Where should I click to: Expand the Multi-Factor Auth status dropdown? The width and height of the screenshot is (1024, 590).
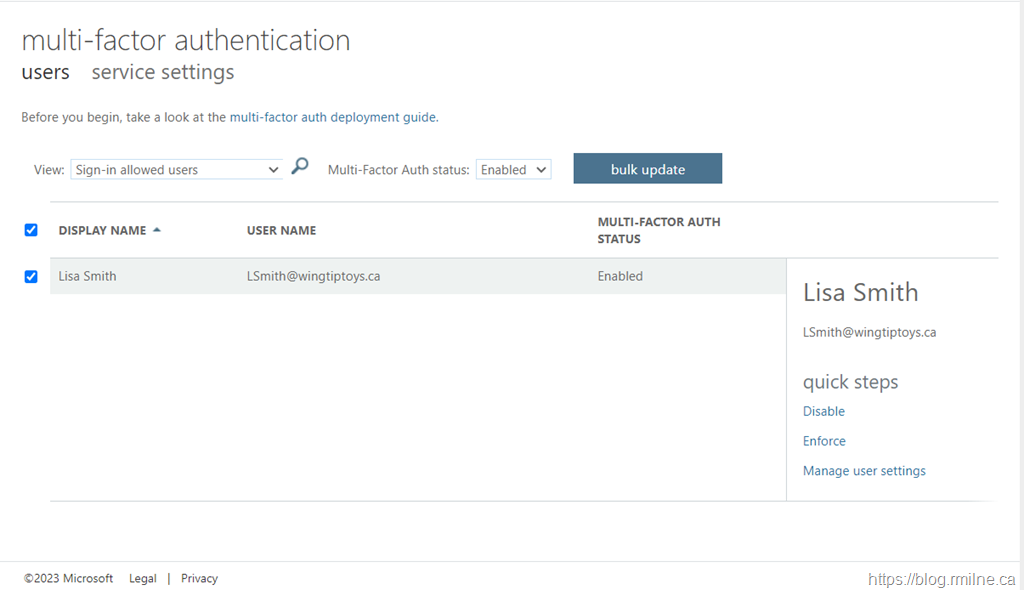[x=513, y=170]
